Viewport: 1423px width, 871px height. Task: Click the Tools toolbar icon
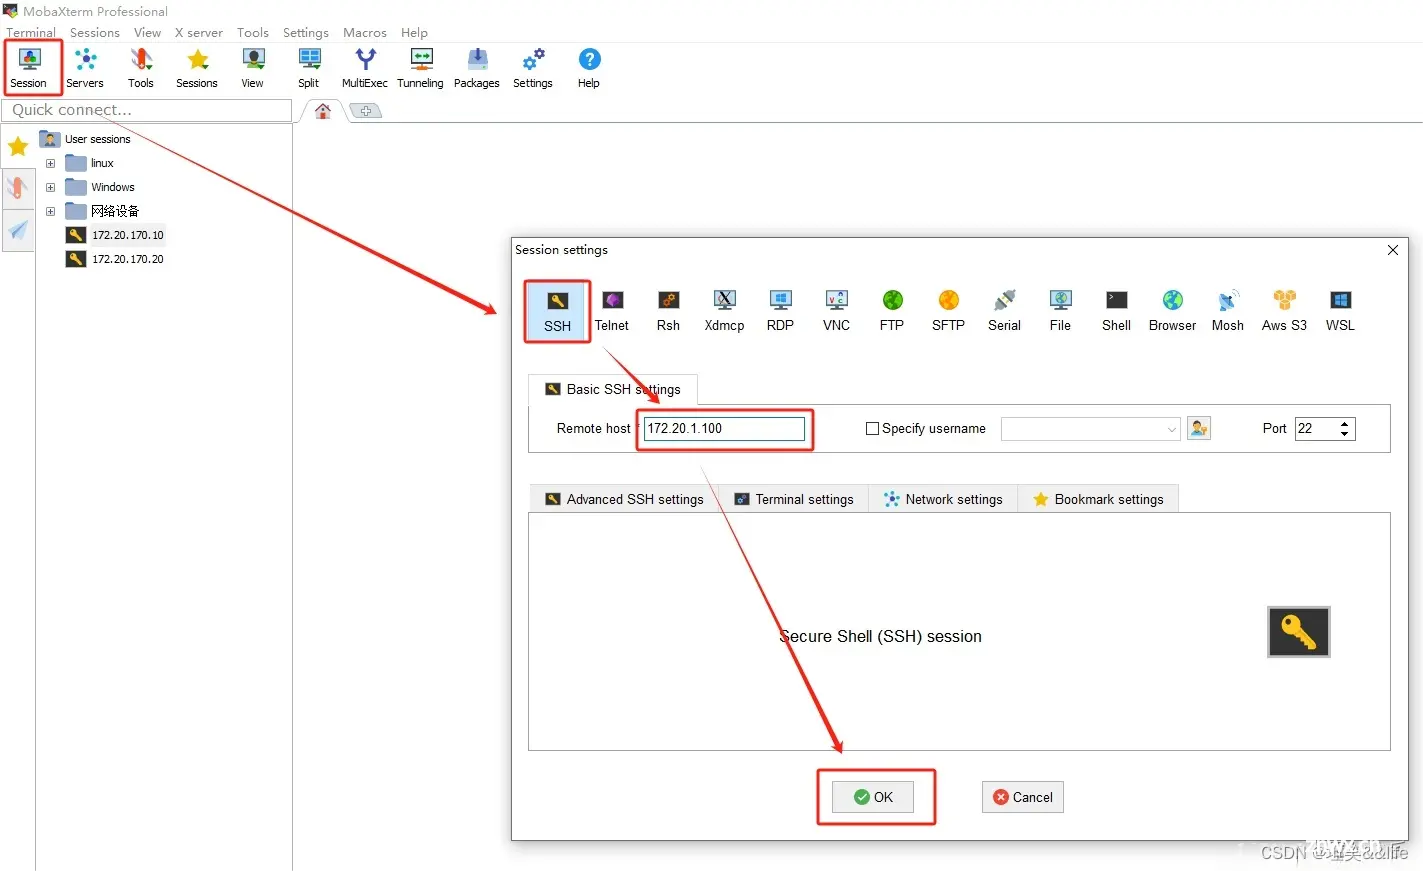tap(141, 67)
